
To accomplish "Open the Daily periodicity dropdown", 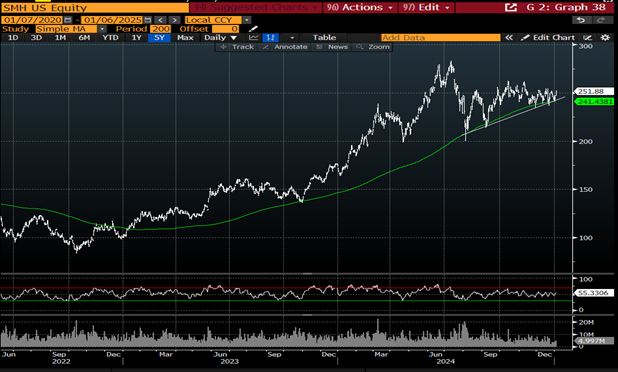I will [220, 38].
